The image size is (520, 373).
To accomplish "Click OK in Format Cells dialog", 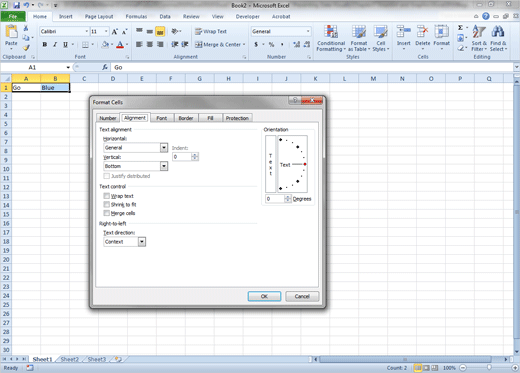I will tap(264, 296).
